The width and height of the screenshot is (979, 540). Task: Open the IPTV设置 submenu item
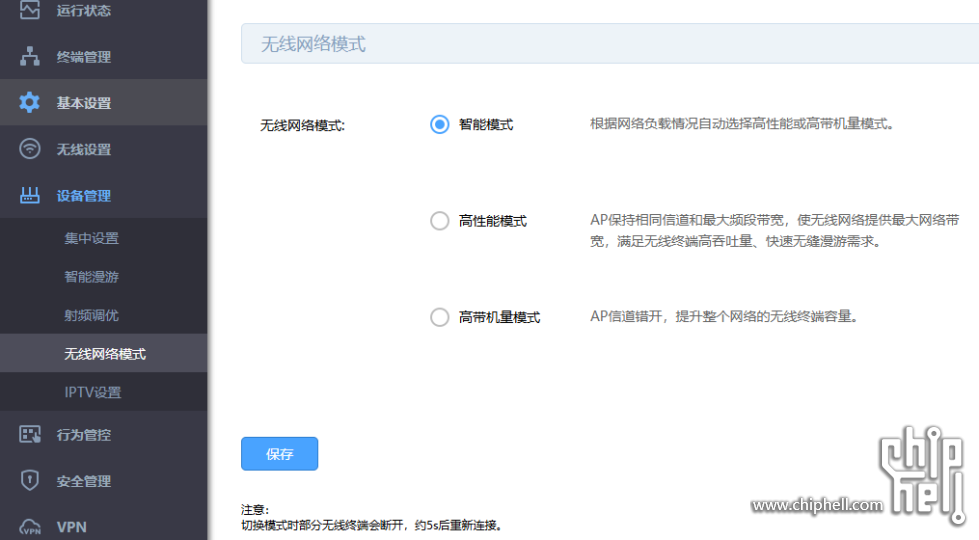pos(104,392)
